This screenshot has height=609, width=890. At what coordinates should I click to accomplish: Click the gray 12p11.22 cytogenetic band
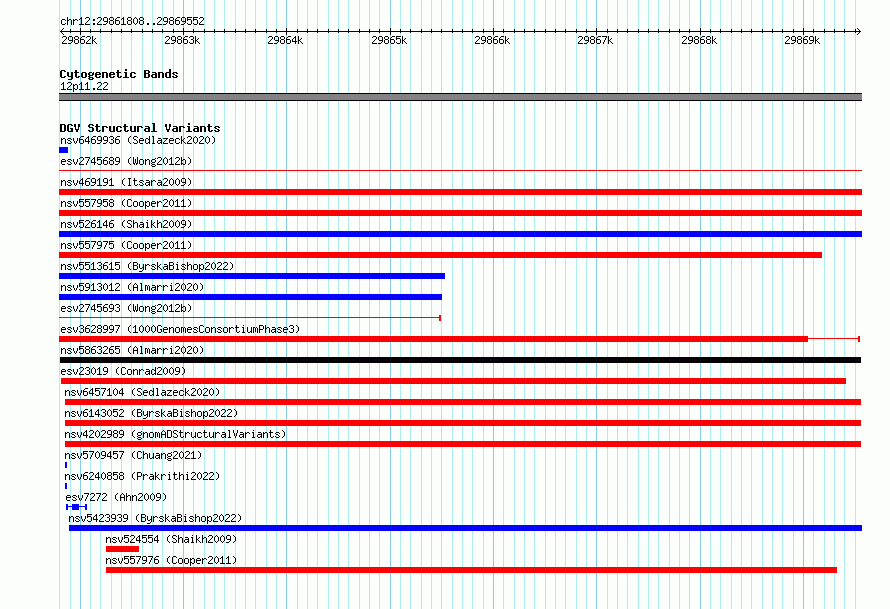click(x=460, y=97)
